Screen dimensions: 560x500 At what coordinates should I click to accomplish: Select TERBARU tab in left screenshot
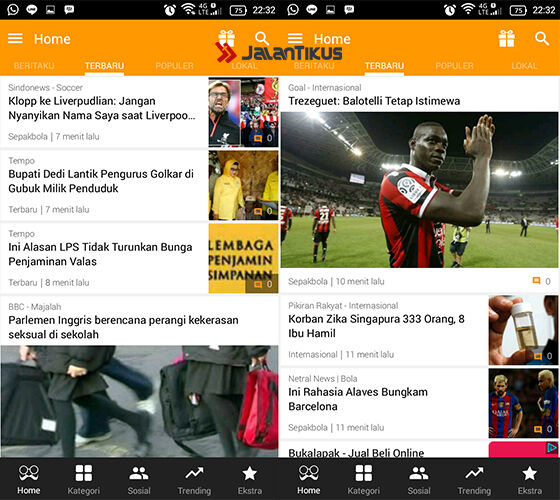click(x=104, y=66)
